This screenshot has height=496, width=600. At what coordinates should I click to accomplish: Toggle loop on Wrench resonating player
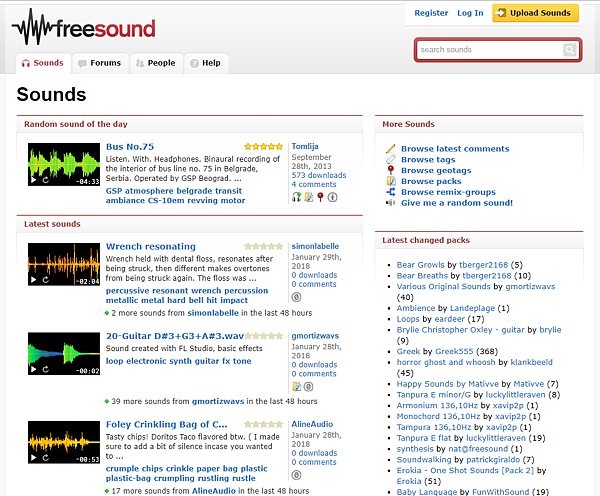click(46, 280)
